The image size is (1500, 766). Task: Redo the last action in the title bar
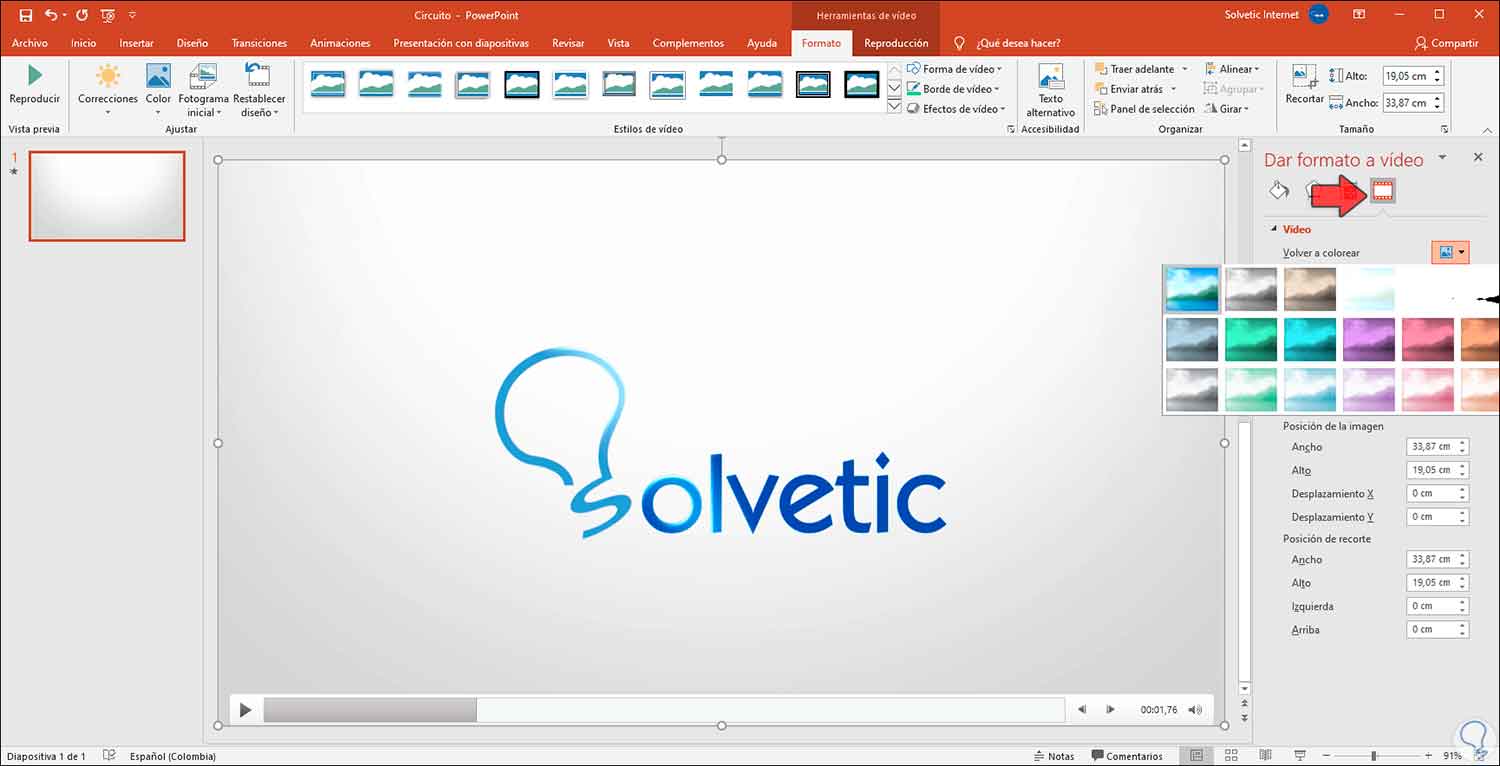coord(81,15)
